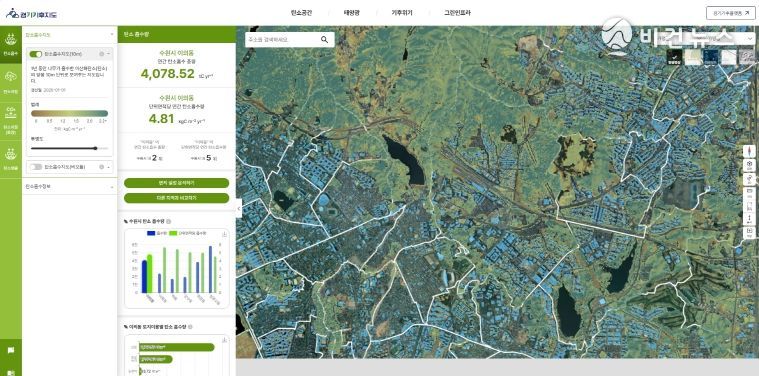
Task: Collapse the left panel with arrow handle
Action: [239, 208]
